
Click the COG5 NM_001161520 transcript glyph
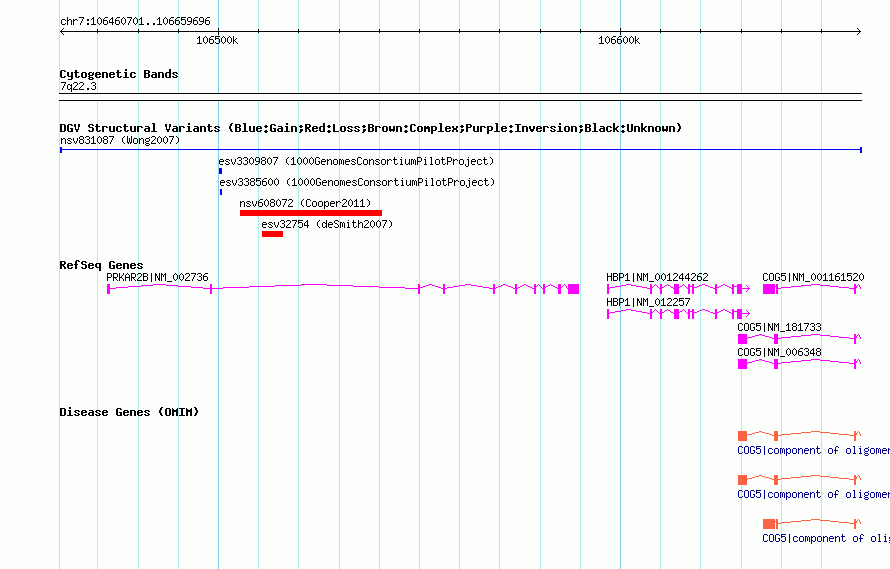812,289
